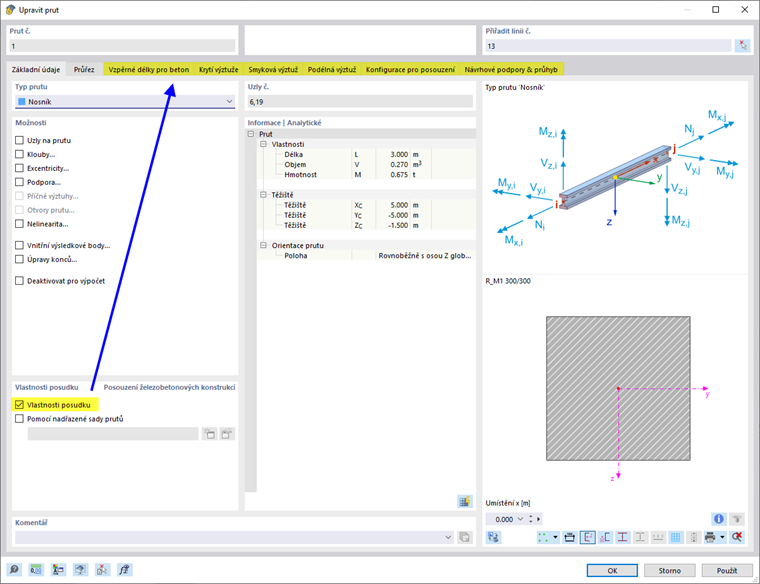Click the grey vertical ruler icon
This screenshot has height=584, width=760.
693,537
